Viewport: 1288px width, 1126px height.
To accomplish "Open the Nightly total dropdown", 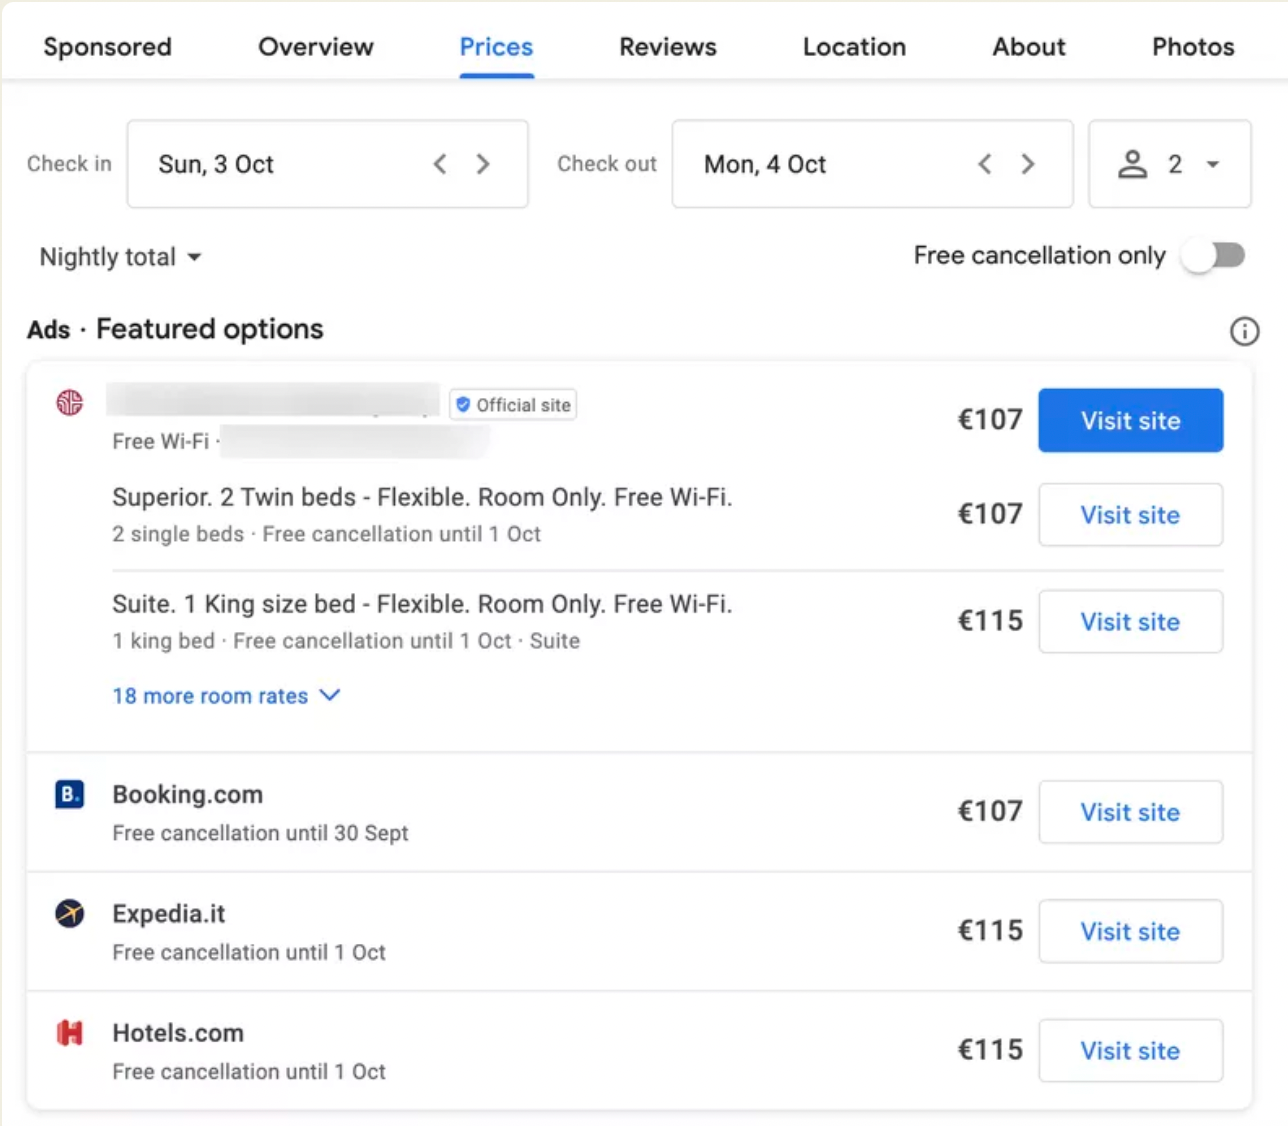I will click(x=120, y=257).
